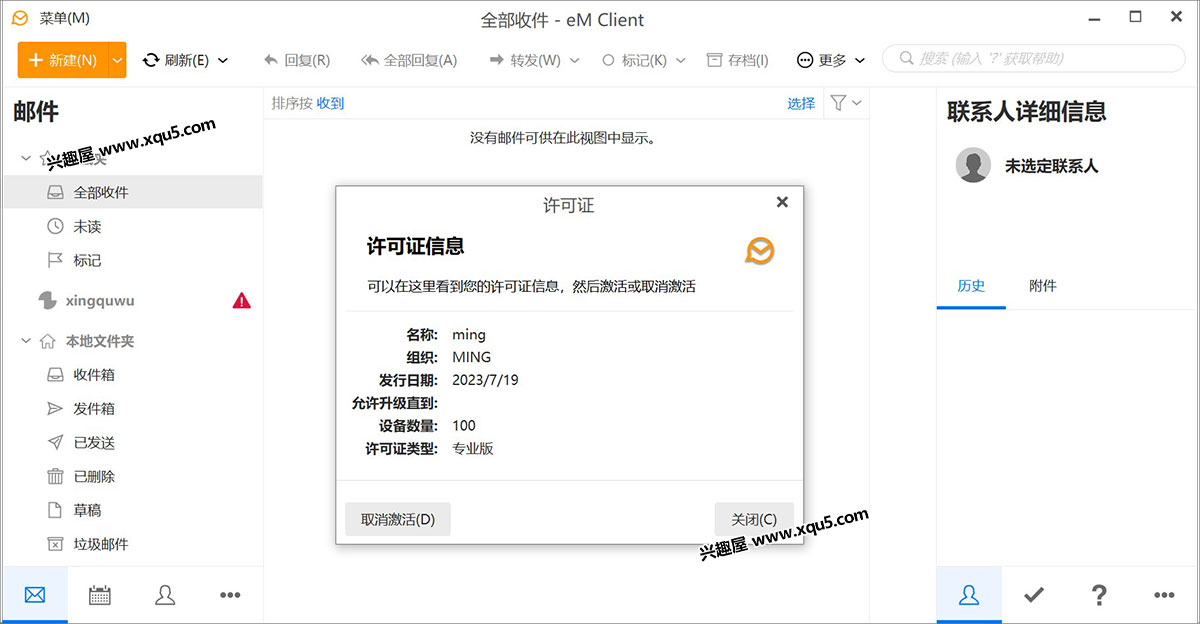Click issue date value 2023/7/19

[485, 380]
